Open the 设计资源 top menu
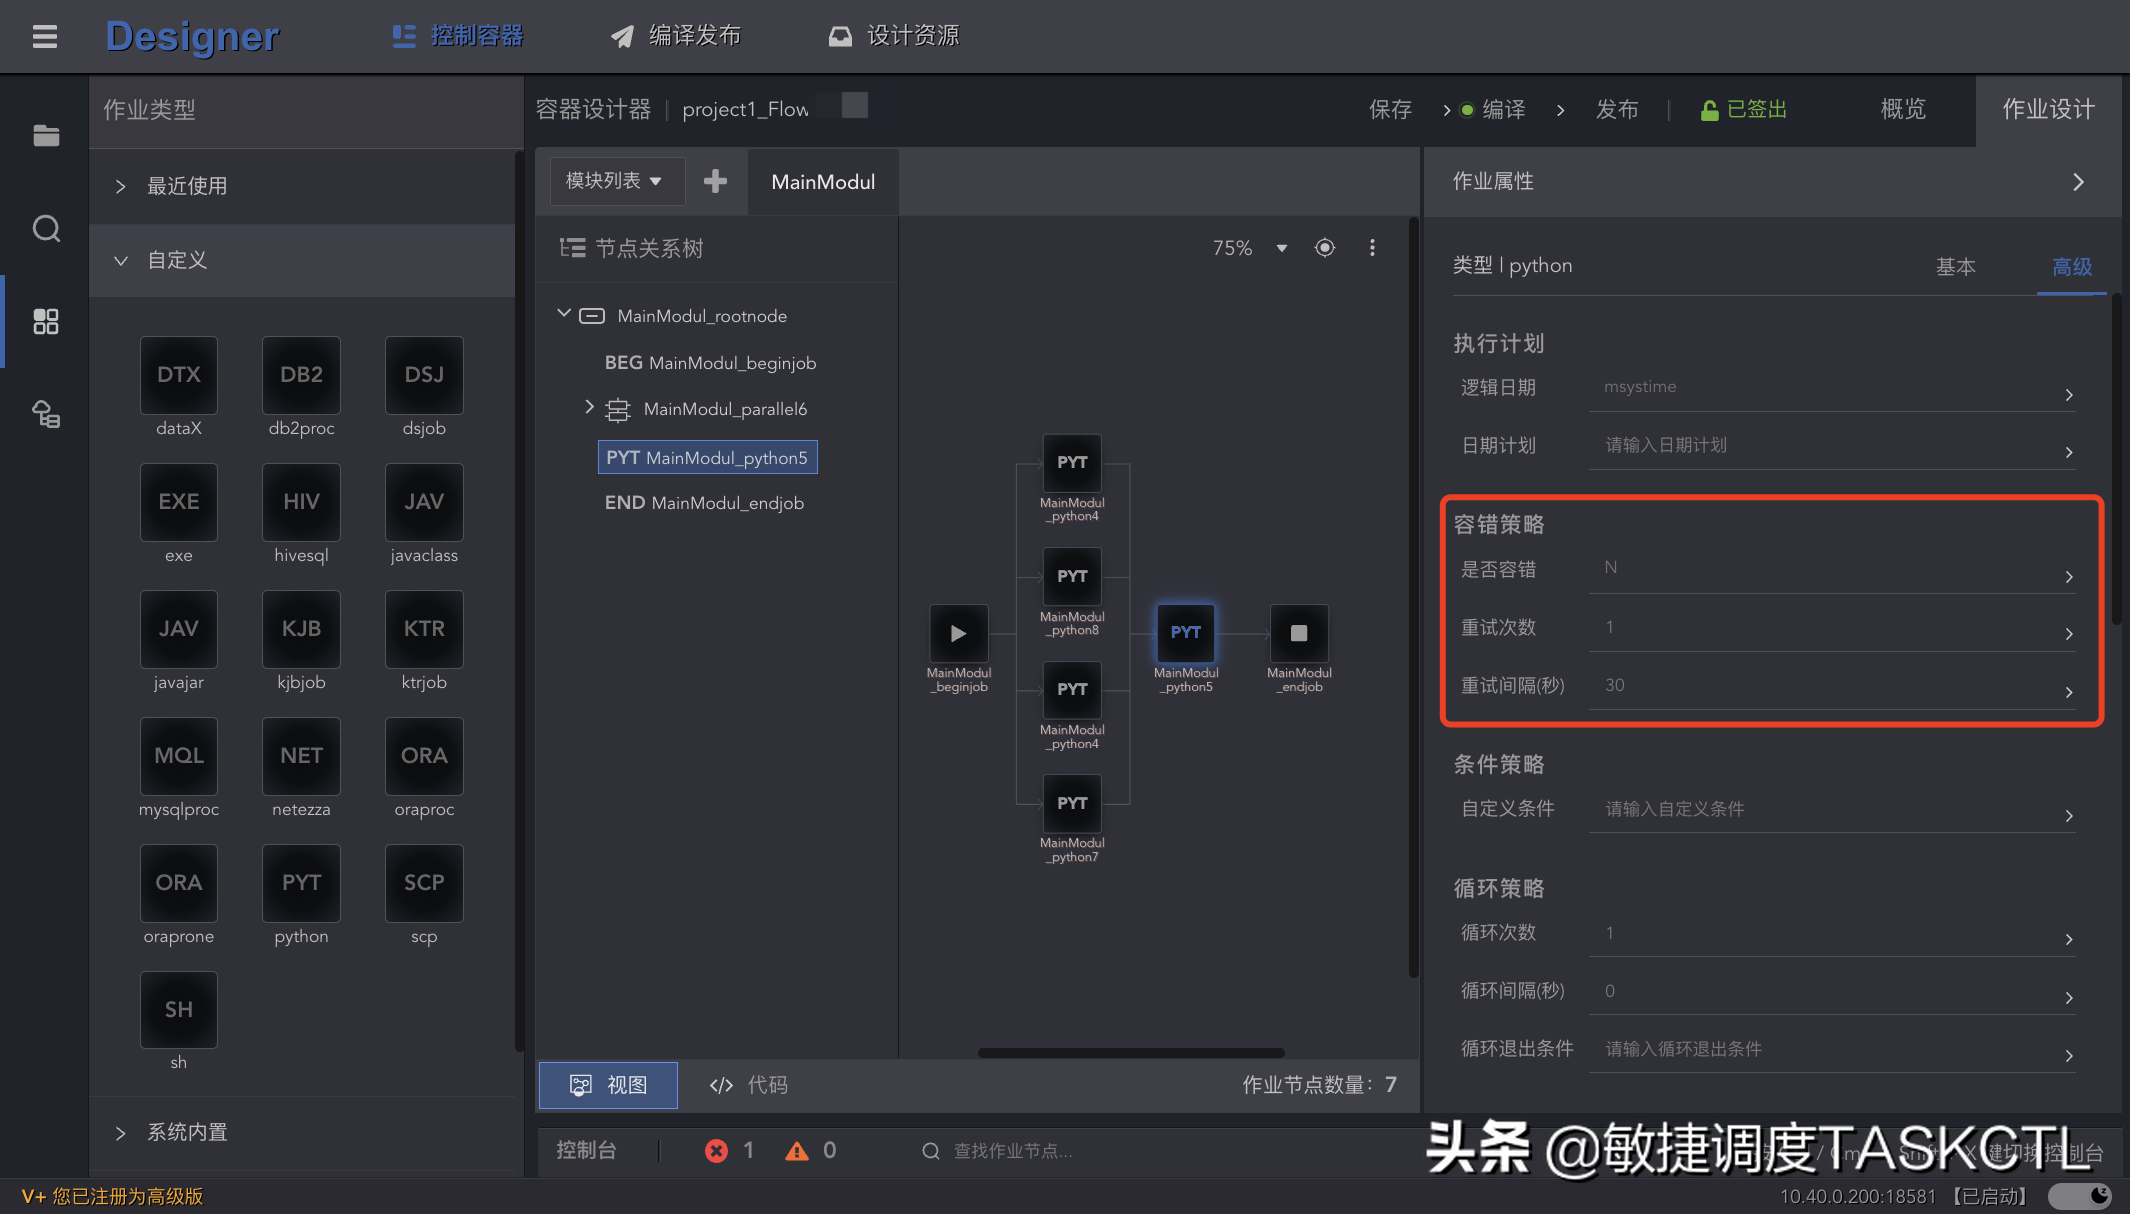This screenshot has width=2130, height=1214. (894, 36)
